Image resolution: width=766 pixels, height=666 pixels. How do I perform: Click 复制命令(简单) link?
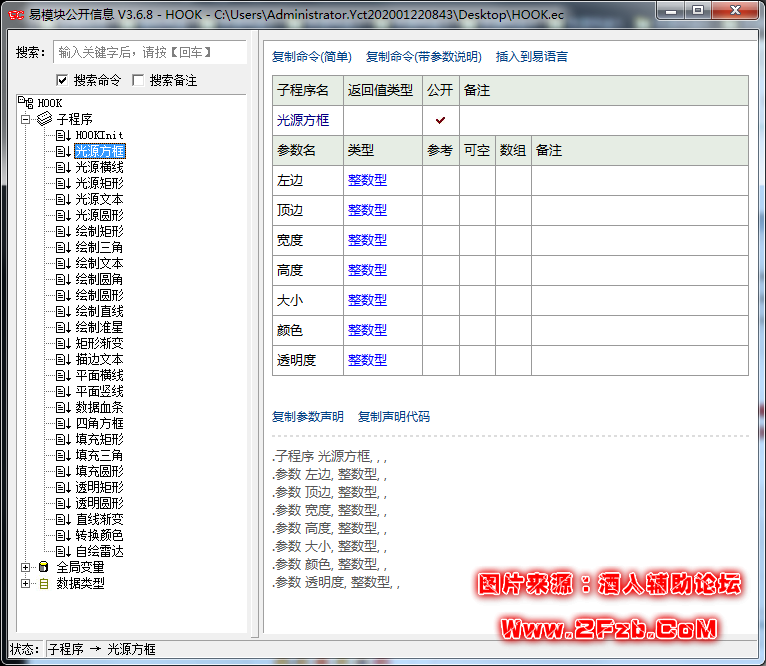312,57
